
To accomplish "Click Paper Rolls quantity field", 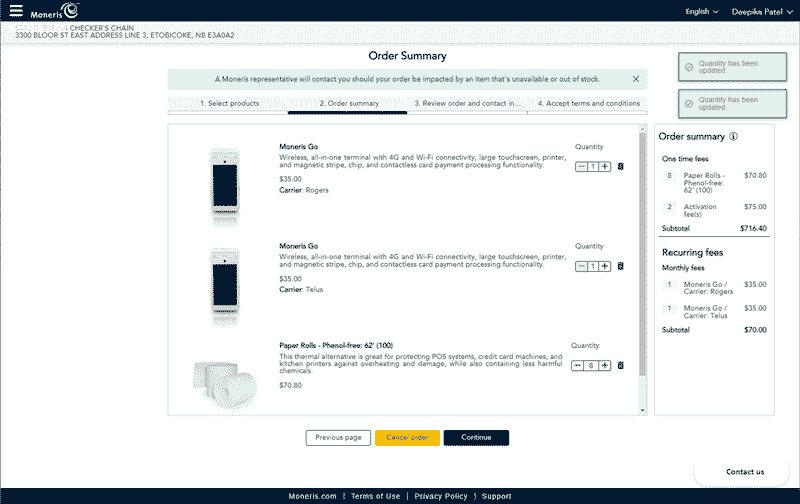I will 591,366.
